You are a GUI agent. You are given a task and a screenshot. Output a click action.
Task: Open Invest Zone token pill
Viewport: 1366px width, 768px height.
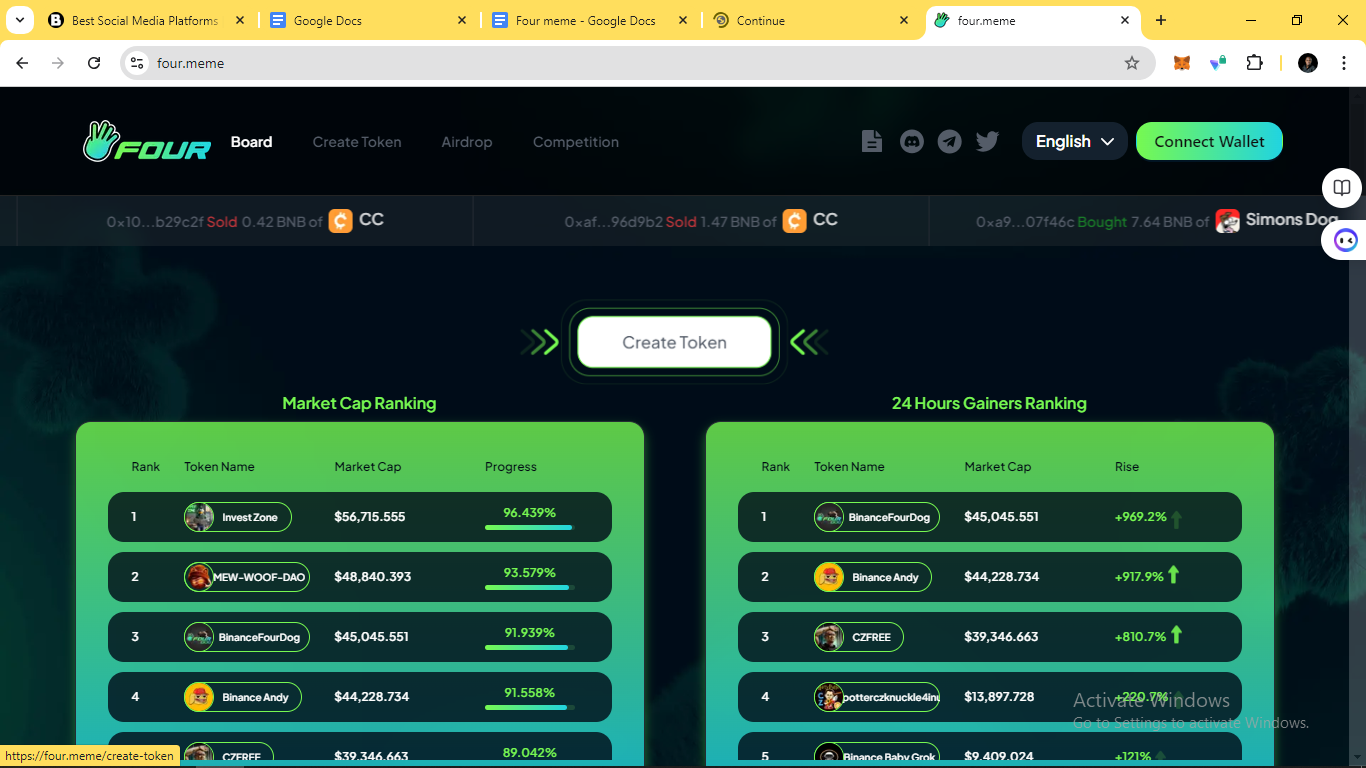tap(238, 517)
